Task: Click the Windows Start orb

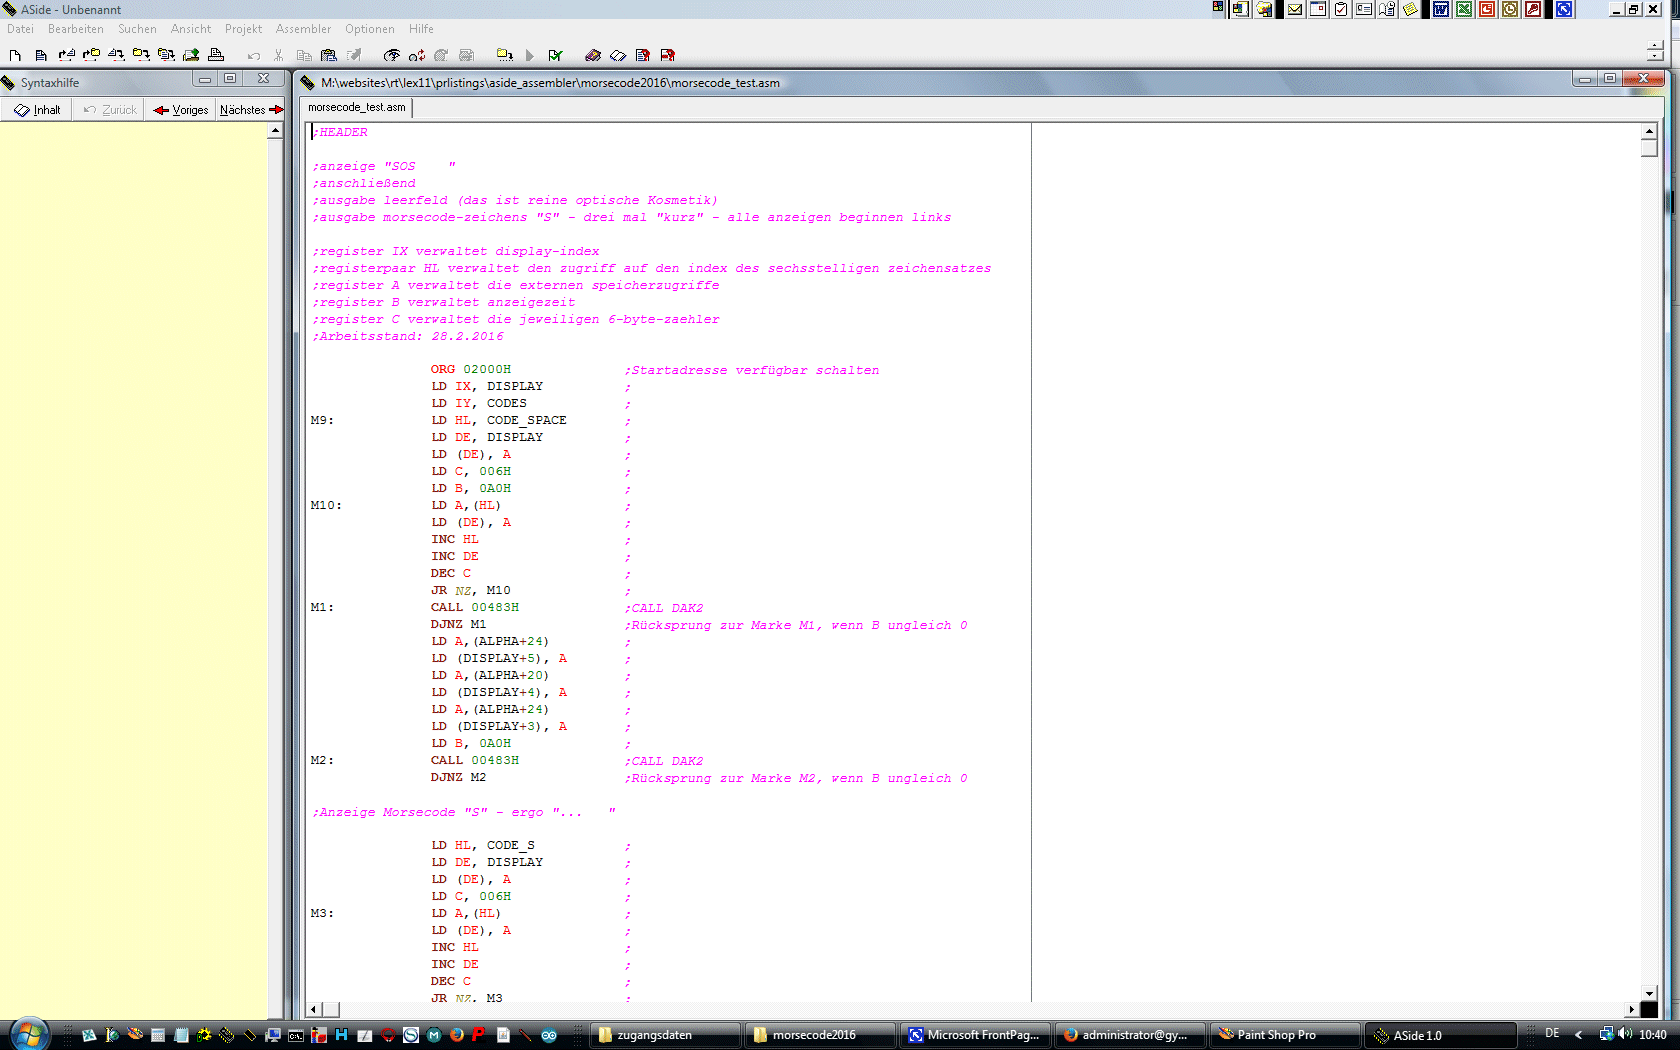Action: tap(29, 1033)
